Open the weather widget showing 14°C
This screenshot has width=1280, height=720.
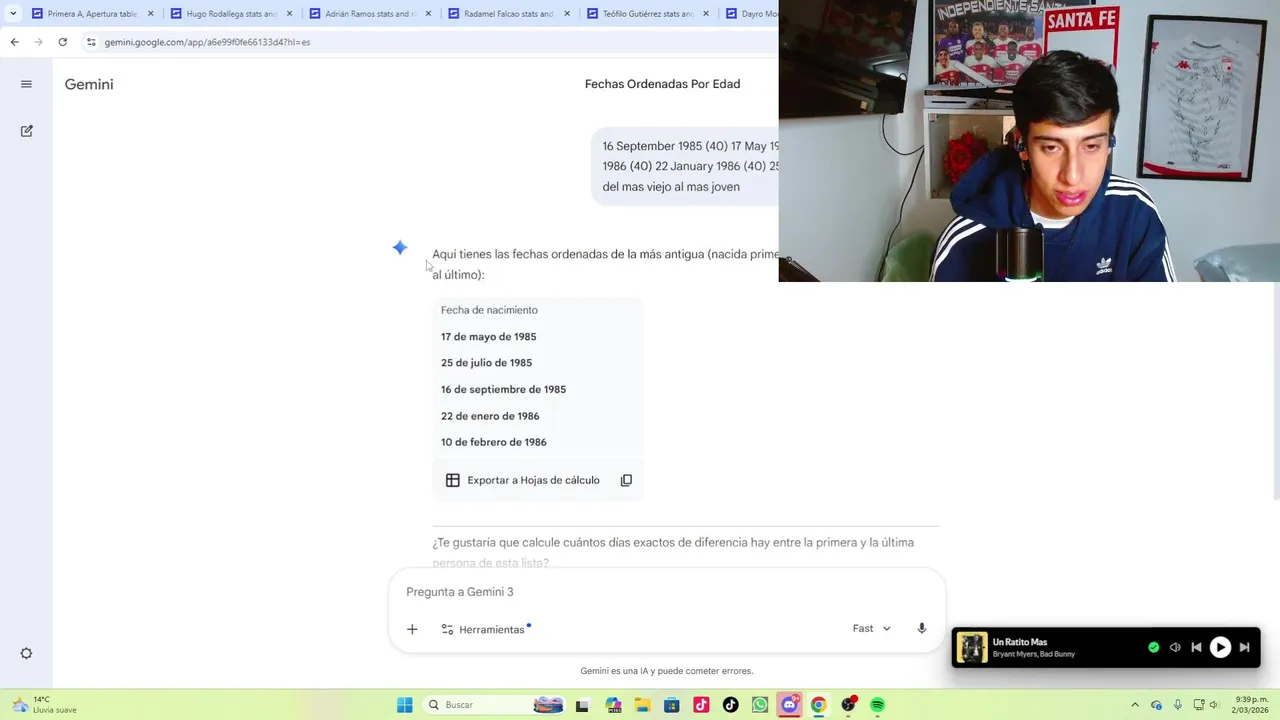tap(44, 705)
